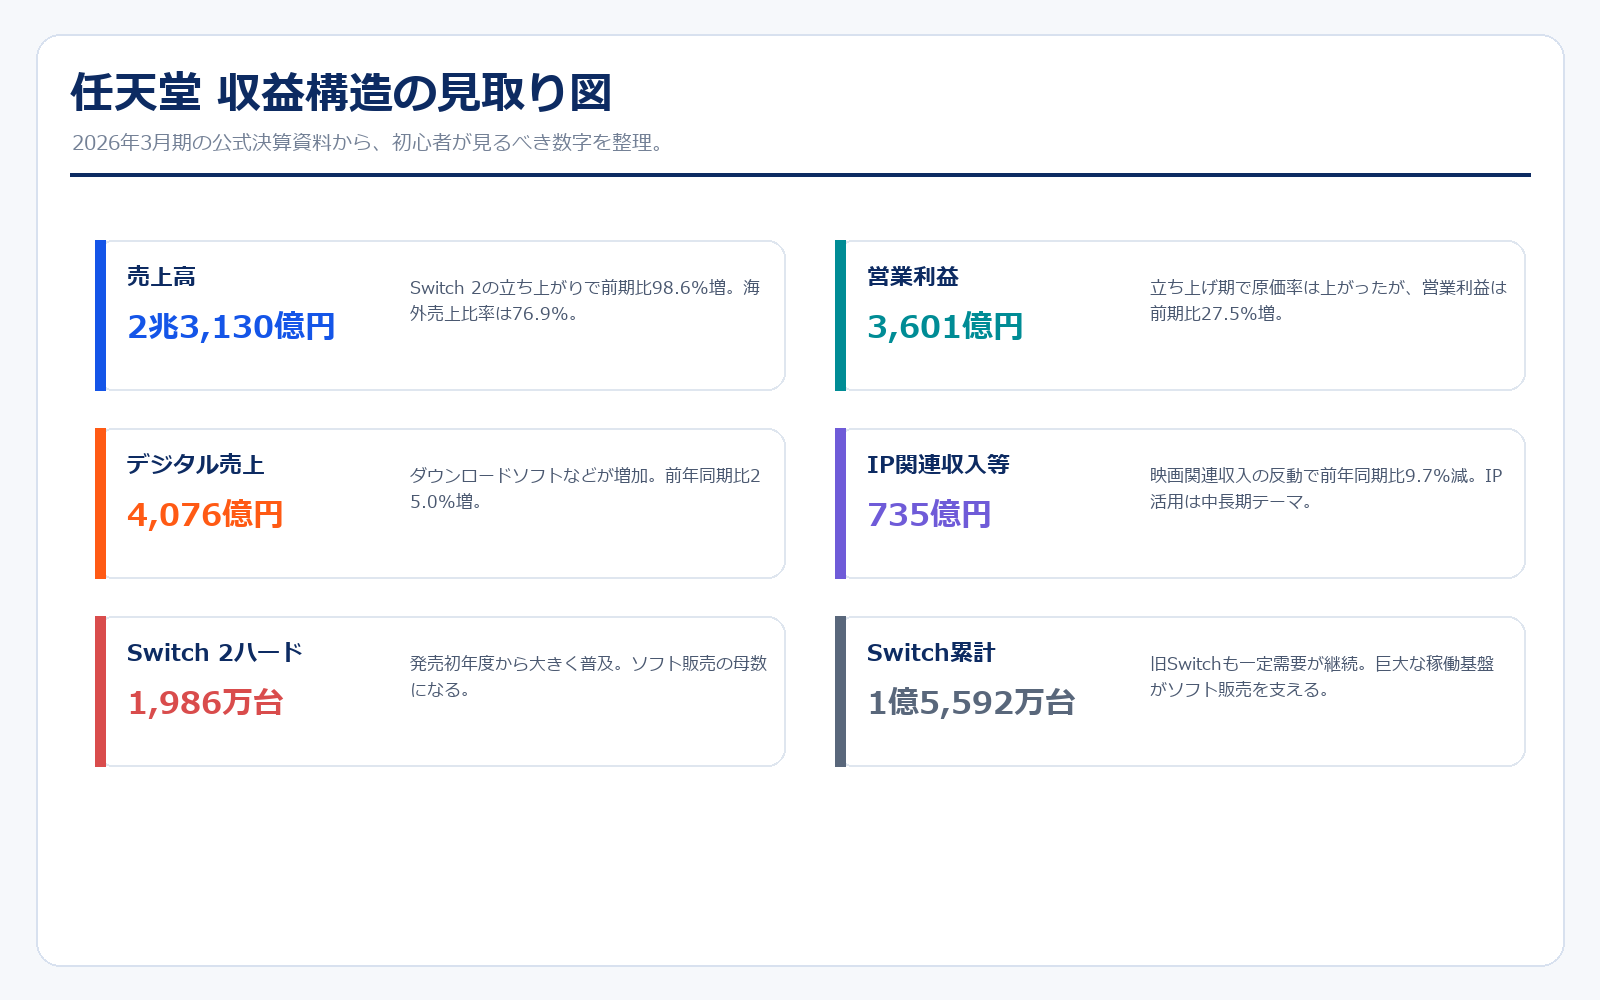Click the description mentioning 前年同期比9.7%減
Screen dimensions: 1600x1000
[x=1328, y=488]
